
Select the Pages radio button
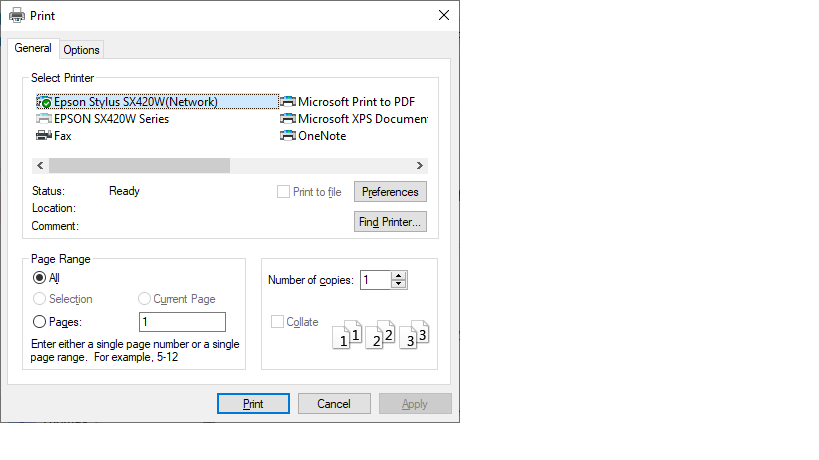point(40,322)
